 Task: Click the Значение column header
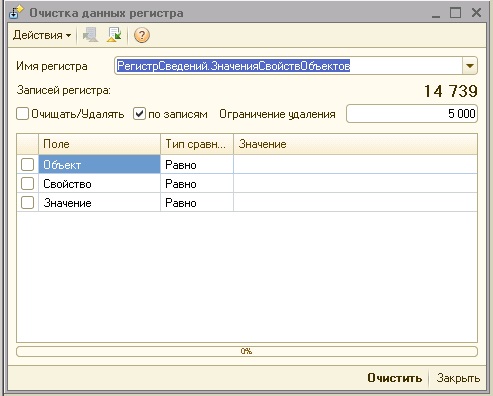pos(355,144)
